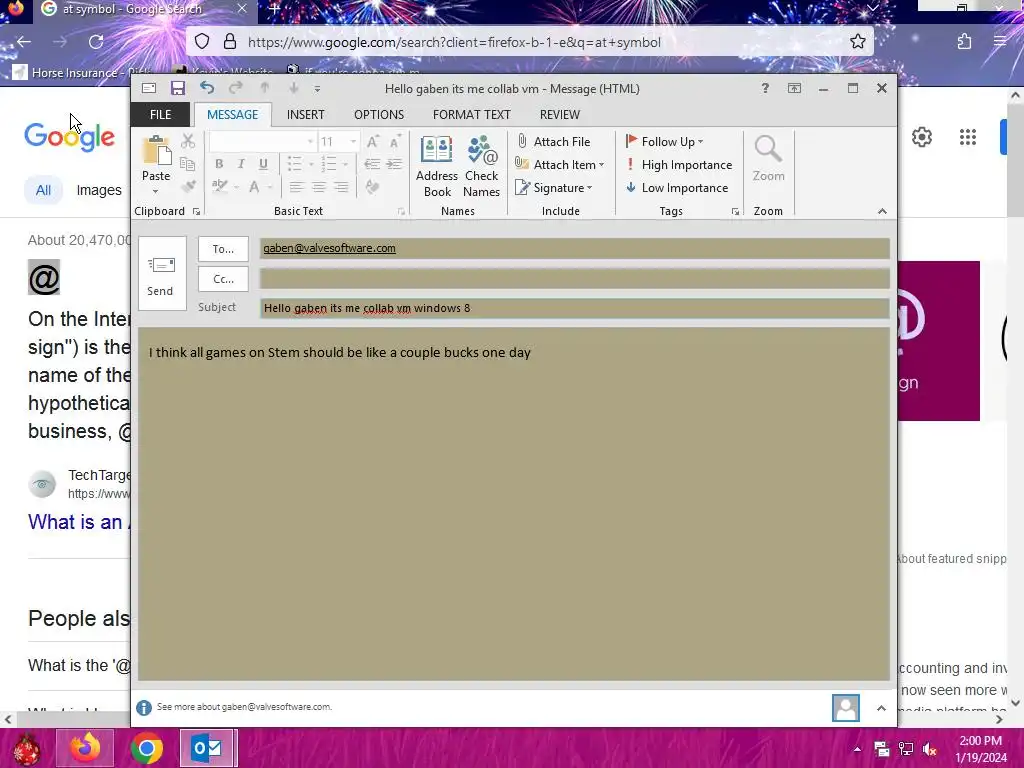
Task: Toggle the bulleted list
Action: pos(295,164)
